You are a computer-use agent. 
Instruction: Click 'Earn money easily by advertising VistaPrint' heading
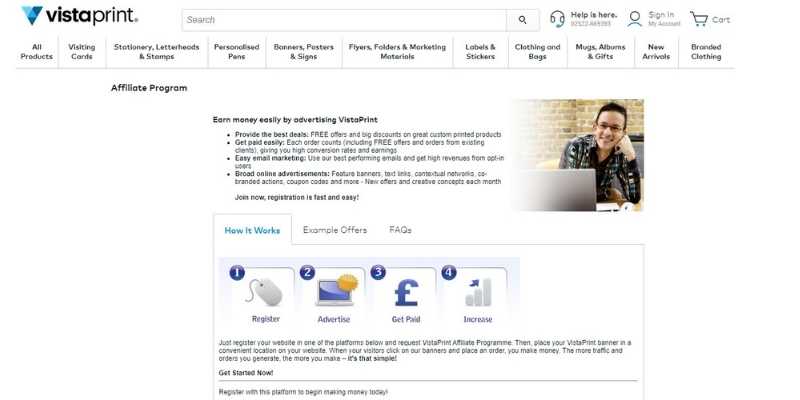(295, 120)
